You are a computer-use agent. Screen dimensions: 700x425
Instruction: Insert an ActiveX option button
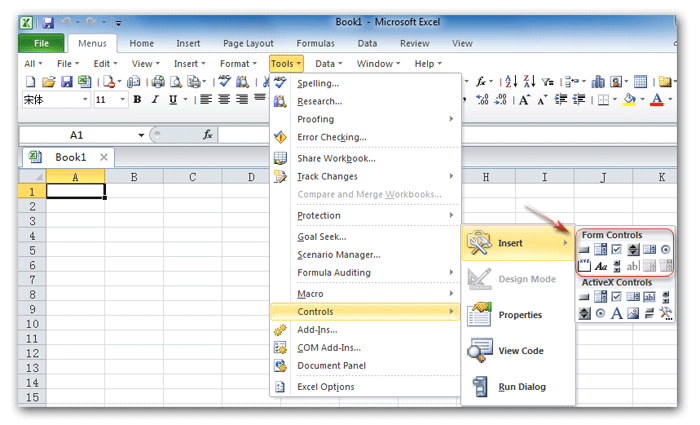(x=600, y=313)
